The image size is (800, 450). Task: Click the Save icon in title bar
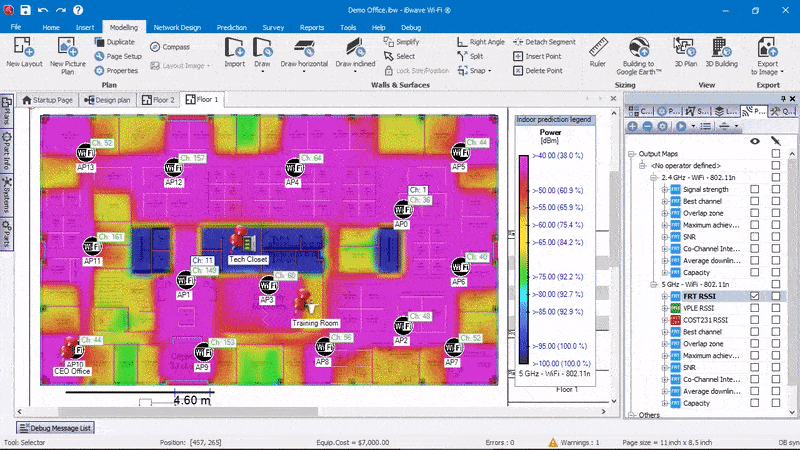(25, 10)
